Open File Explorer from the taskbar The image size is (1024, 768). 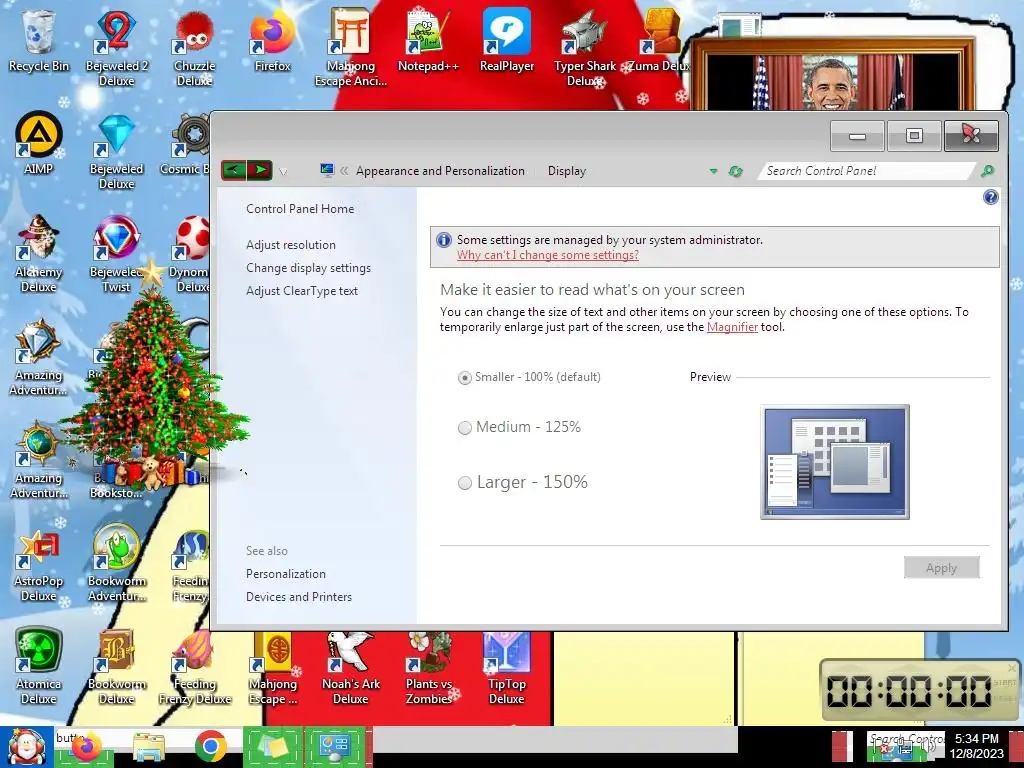coord(149,747)
